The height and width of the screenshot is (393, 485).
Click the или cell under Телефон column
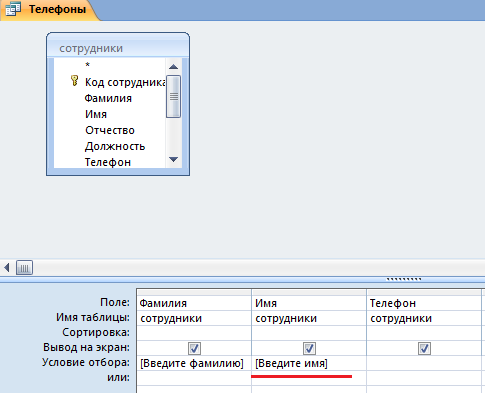[424, 378]
